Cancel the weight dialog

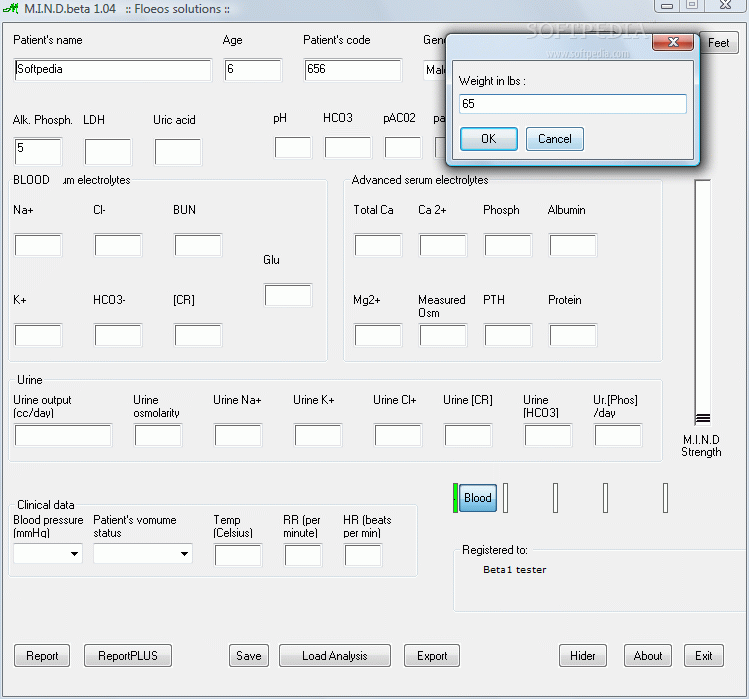click(554, 139)
